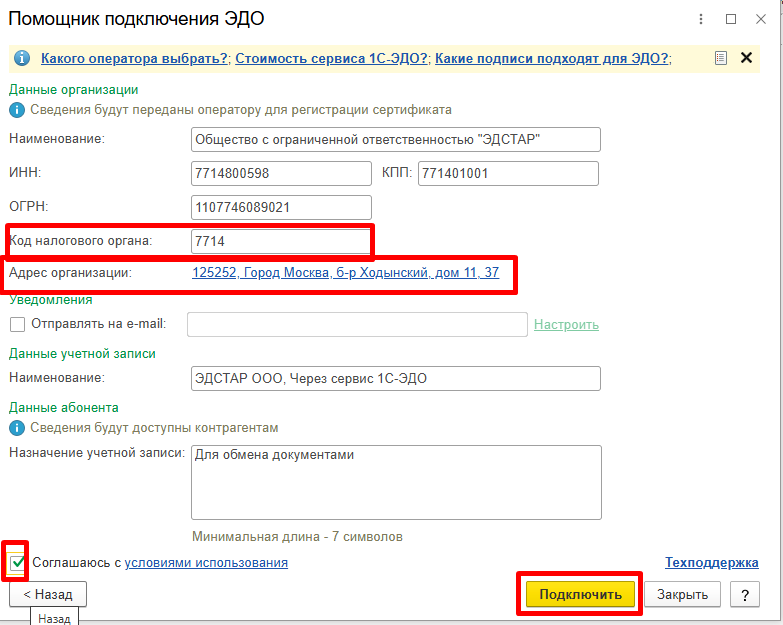Click the '< Назад' button
Screen dimensions: 783x625
pos(48,595)
